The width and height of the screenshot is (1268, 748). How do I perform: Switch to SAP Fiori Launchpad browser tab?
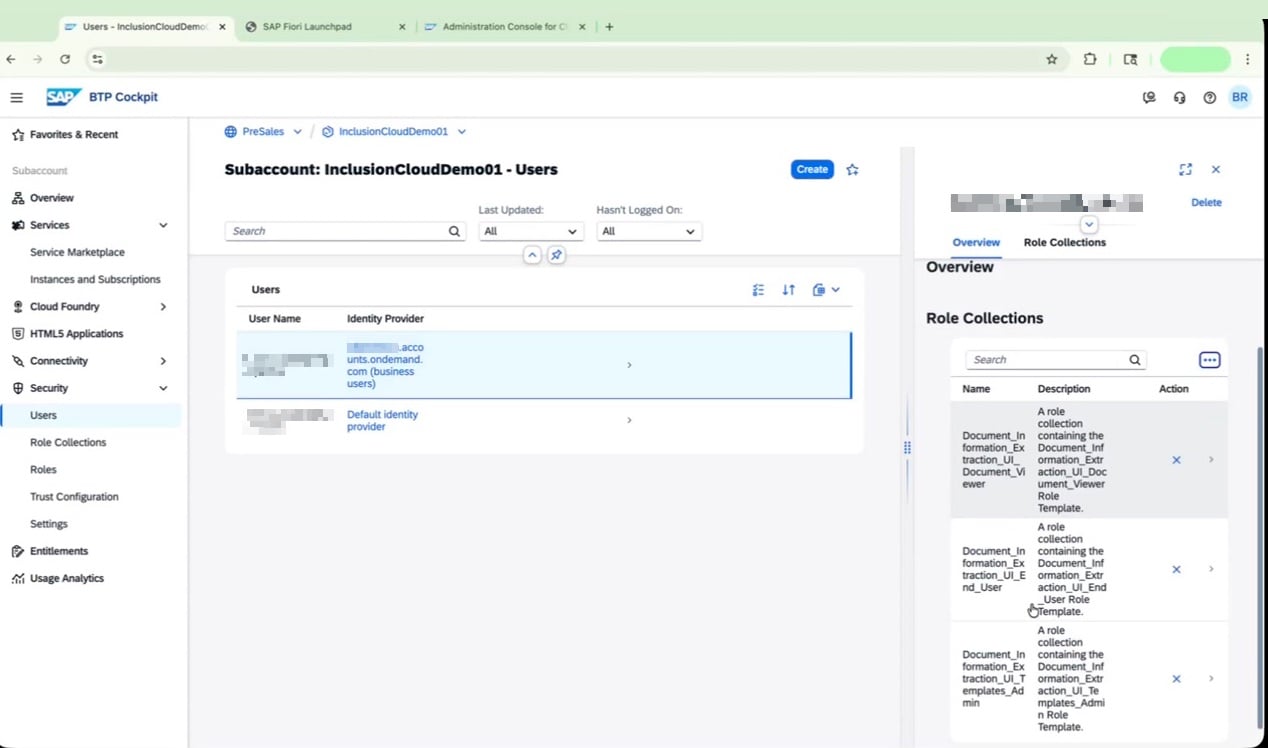(326, 27)
